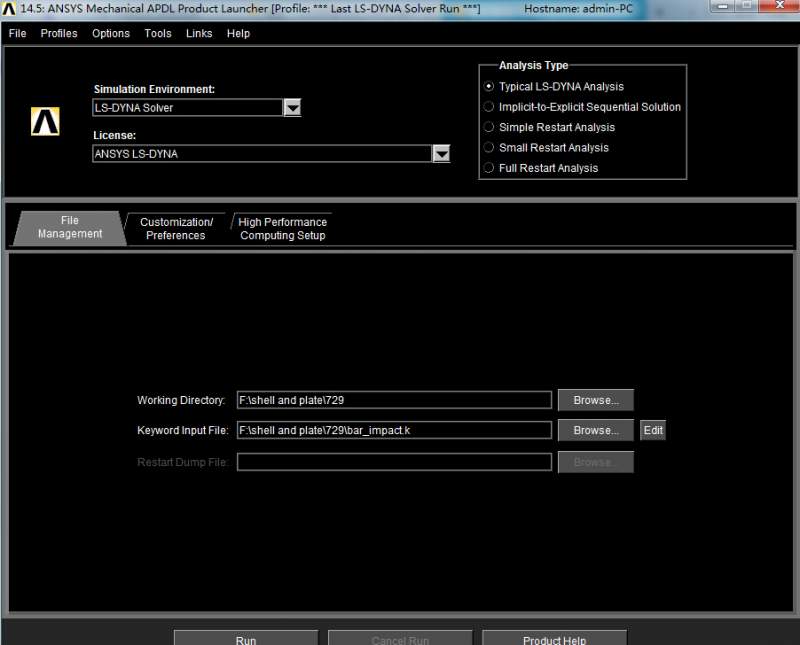
Task: Click the Run button
Action: (246, 638)
